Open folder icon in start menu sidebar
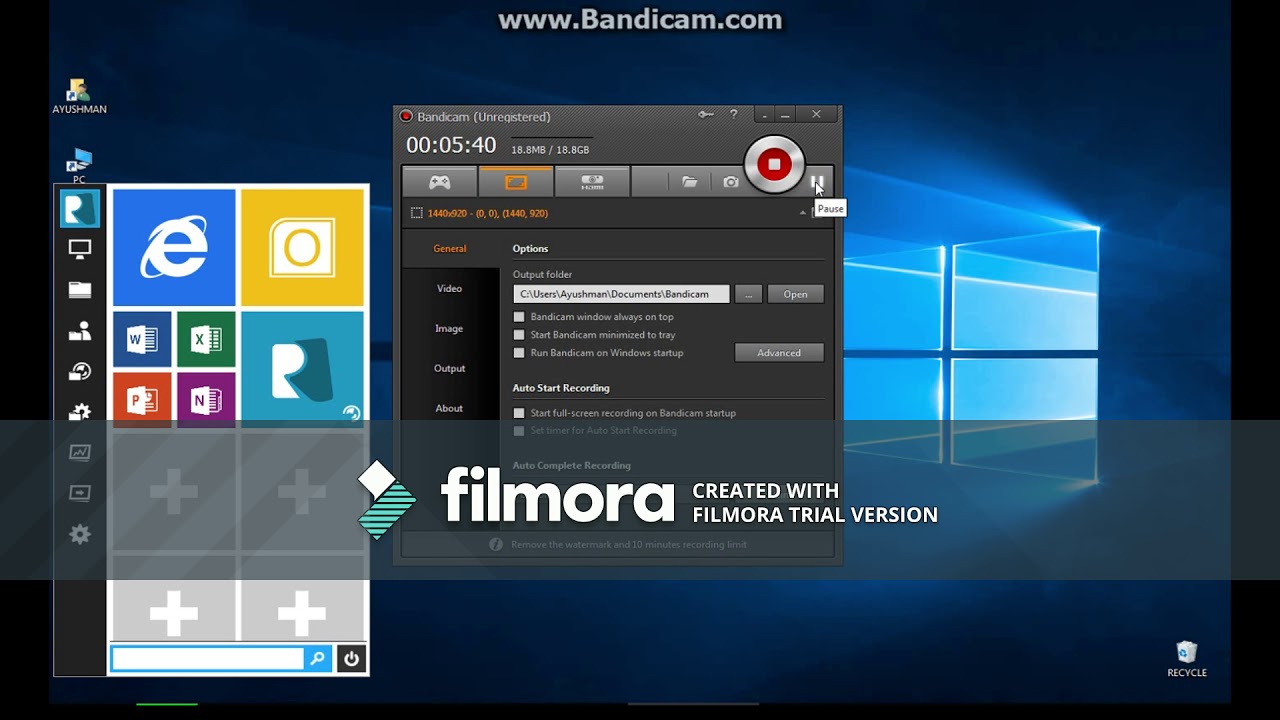 tap(80, 291)
